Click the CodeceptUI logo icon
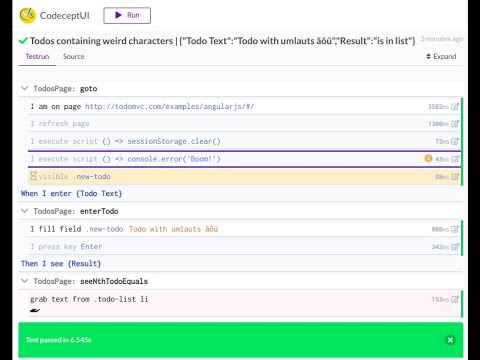 [27, 15]
